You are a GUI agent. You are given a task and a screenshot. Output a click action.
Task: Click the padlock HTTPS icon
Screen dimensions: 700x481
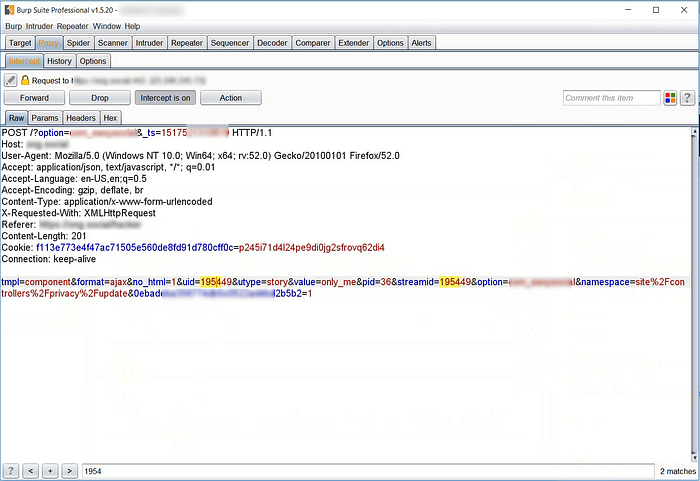[25, 80]
